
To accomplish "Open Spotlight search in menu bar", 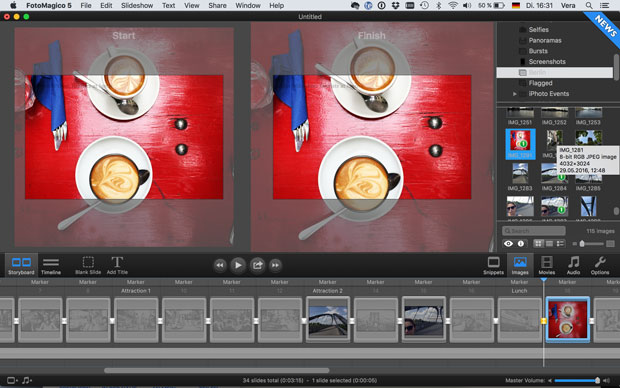I will (x=589, y=6).
